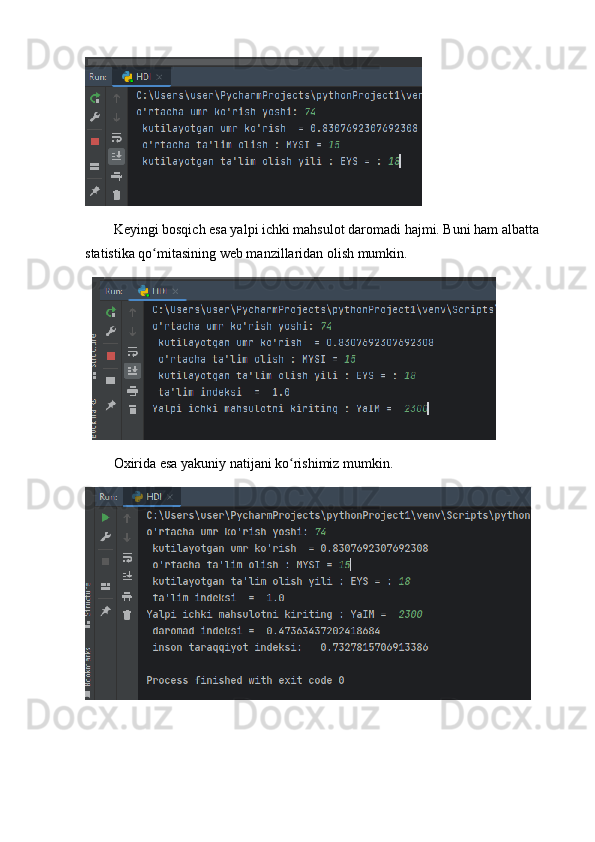Click the trash Clear All icon in the third console

[x=127, y=615]
